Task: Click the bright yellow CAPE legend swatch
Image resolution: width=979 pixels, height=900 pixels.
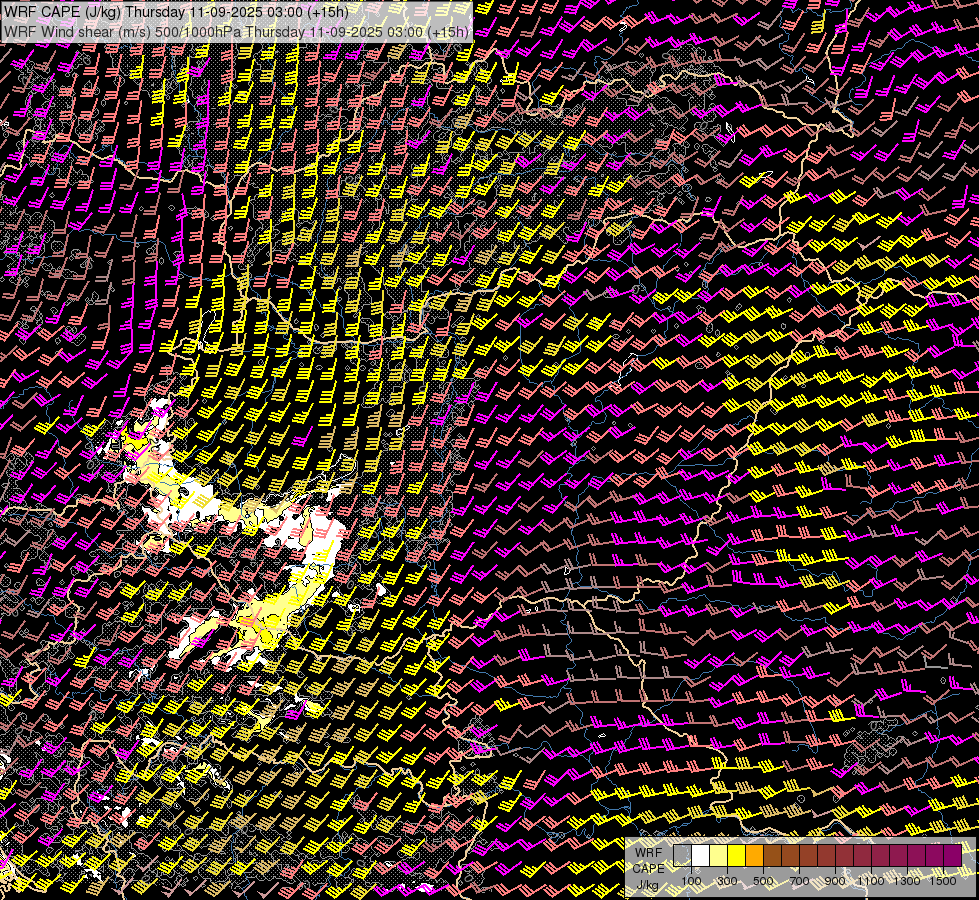Action: coord(736,856)
